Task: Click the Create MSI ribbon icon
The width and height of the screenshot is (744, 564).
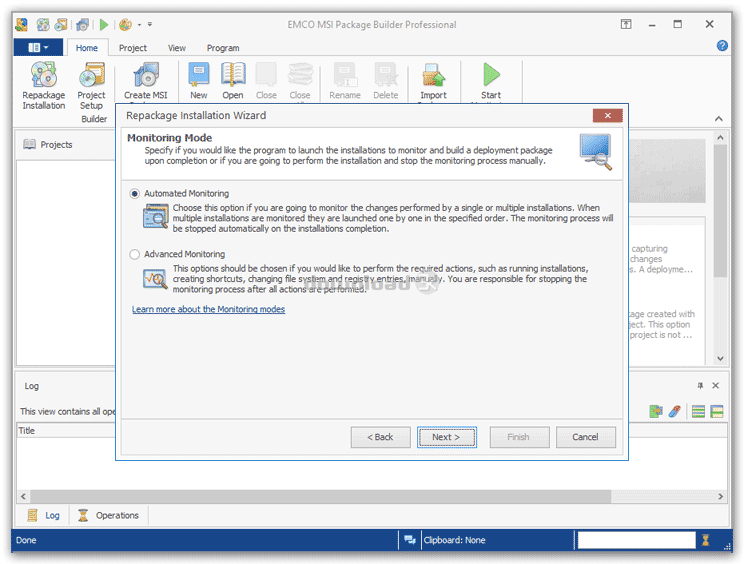Action: [146, 80]
